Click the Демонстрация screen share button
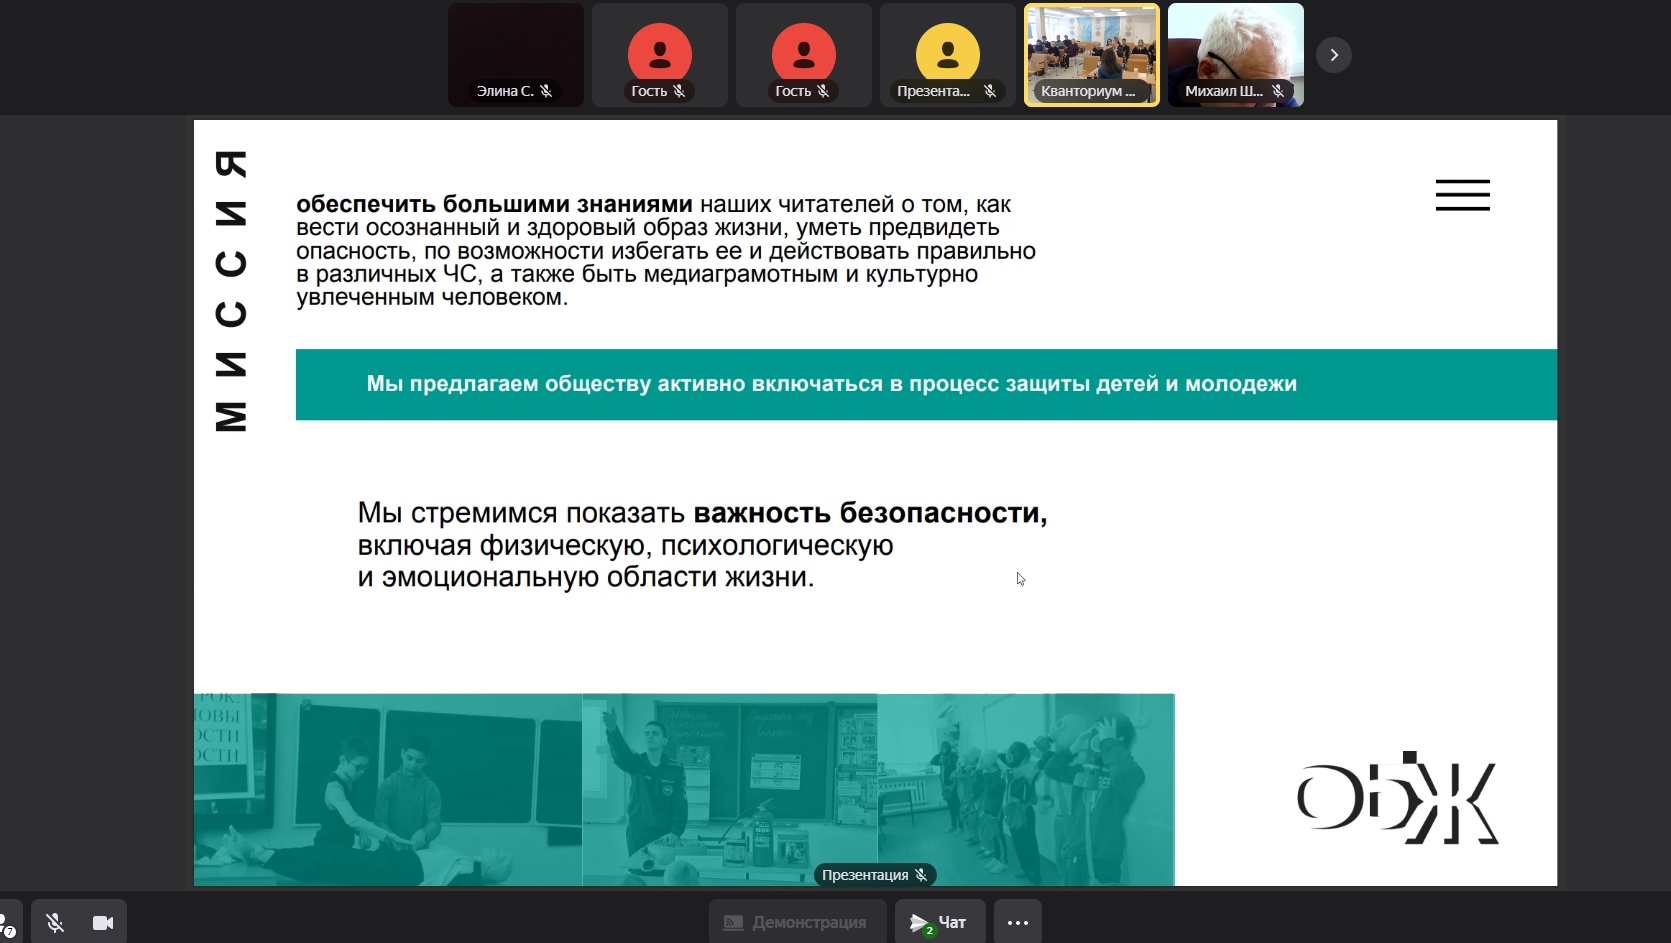Image resolution: width=1671 pixels, height=943 pixels. point(797,922)
